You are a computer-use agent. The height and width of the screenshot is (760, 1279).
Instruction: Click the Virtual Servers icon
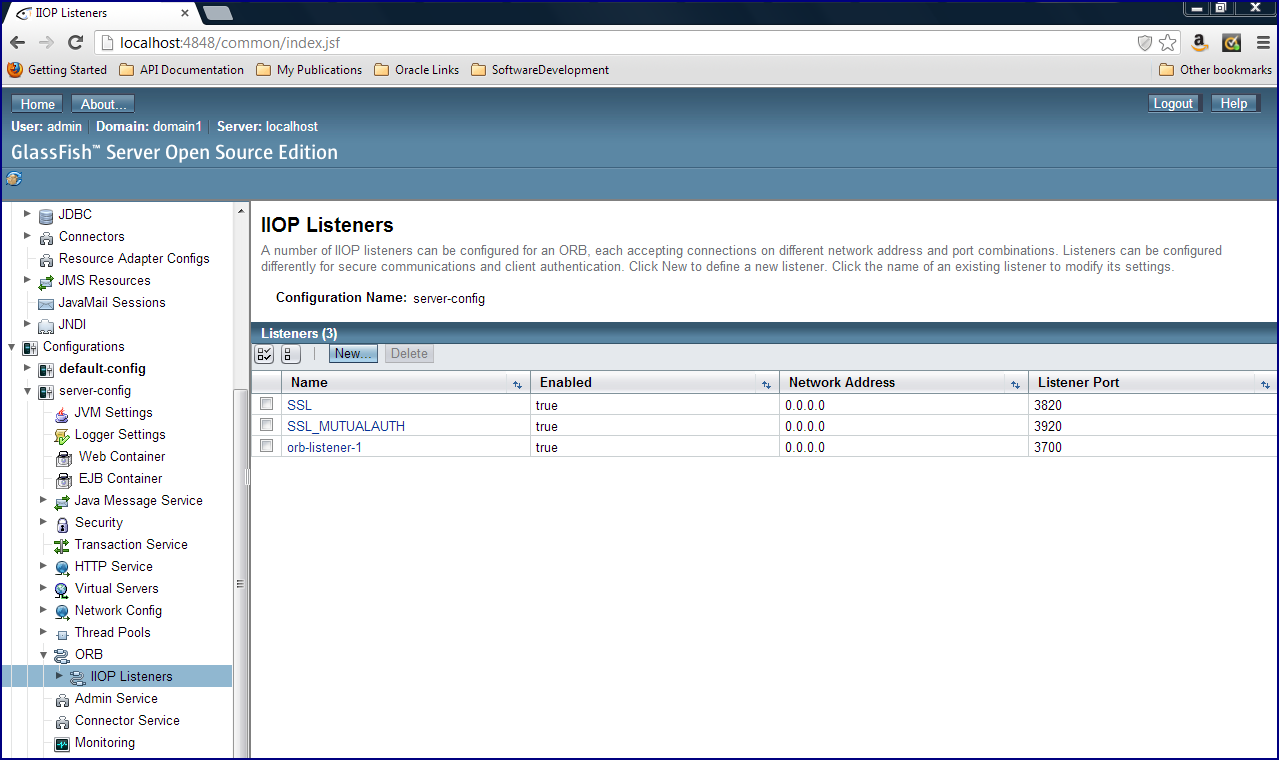coord(62,589)
